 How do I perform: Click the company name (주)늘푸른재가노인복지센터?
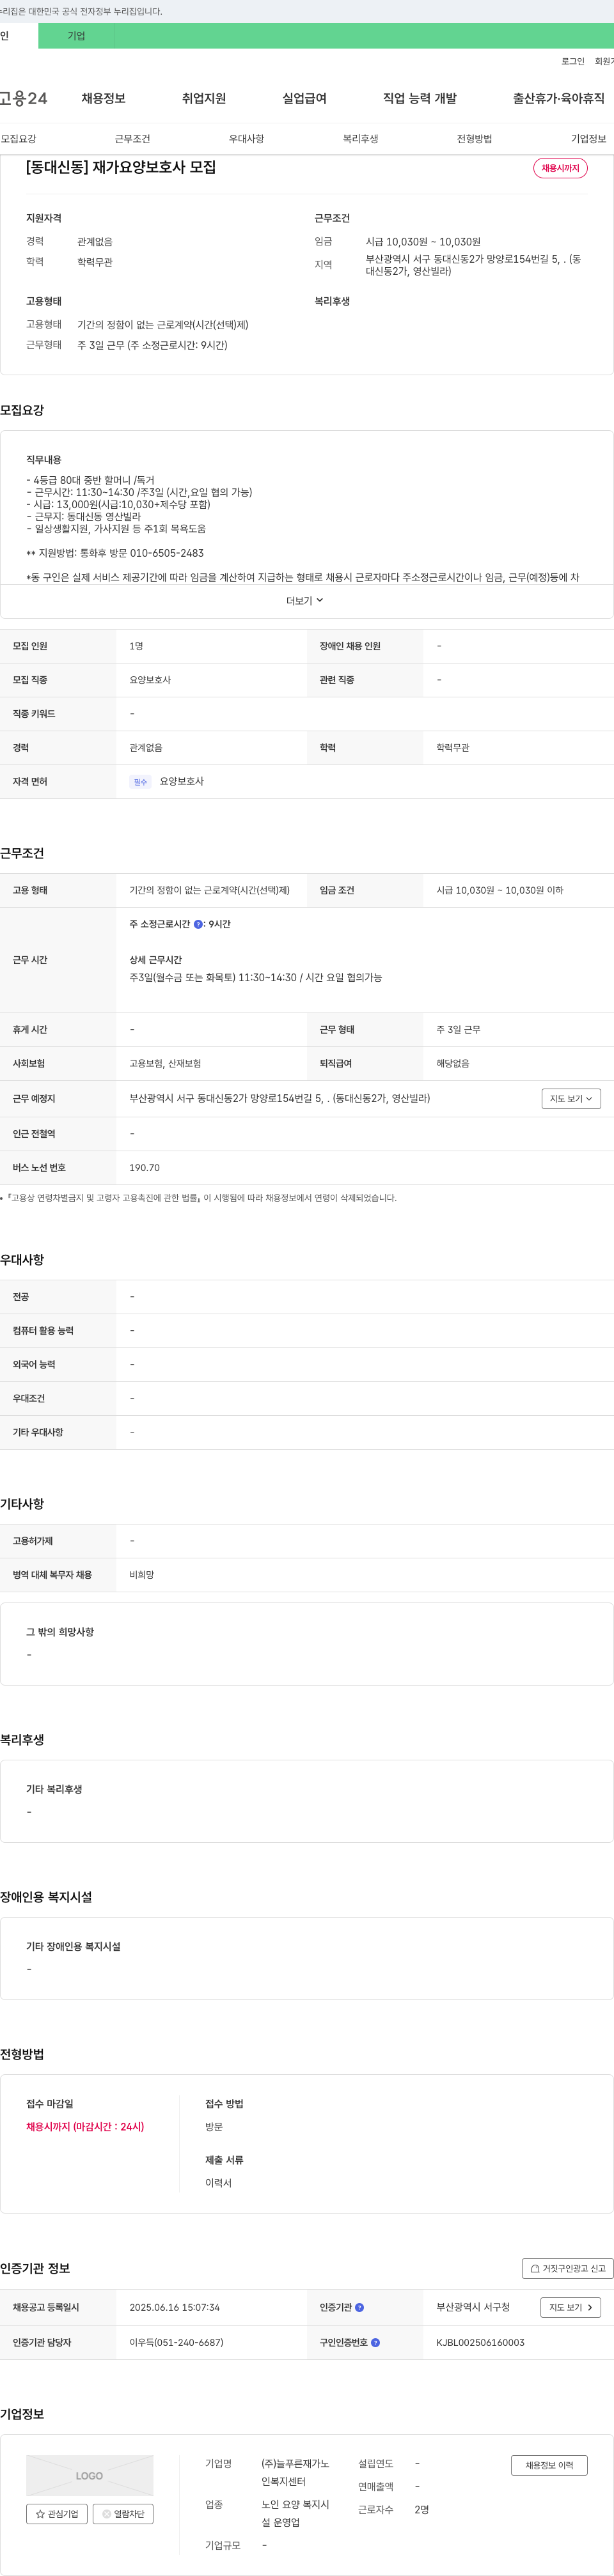295,2472
